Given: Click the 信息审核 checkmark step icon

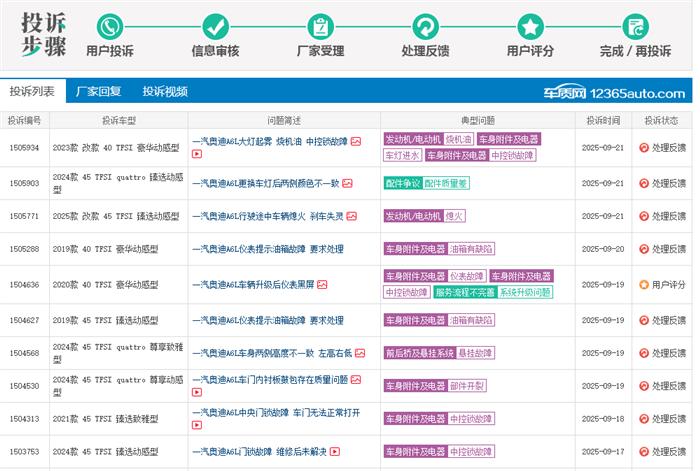Looking at the screenshot, I should click(x=215, y=26).
